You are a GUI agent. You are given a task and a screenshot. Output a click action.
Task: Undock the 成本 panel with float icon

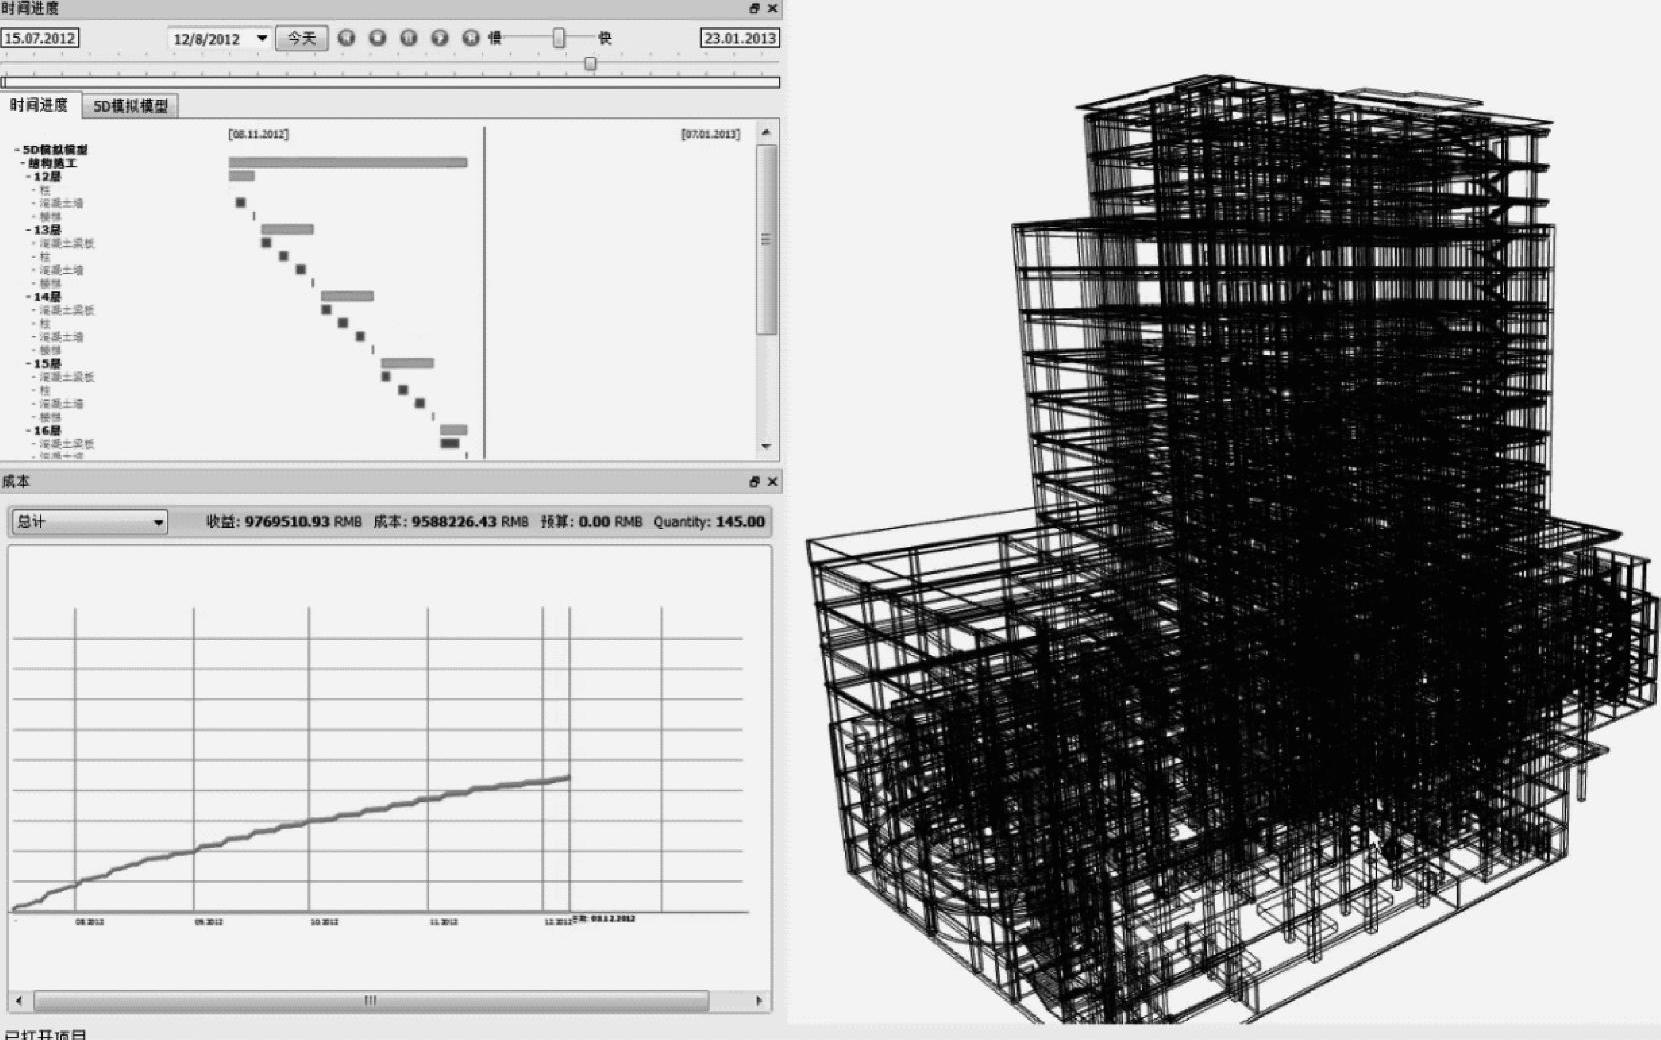(x=754, y=482)
